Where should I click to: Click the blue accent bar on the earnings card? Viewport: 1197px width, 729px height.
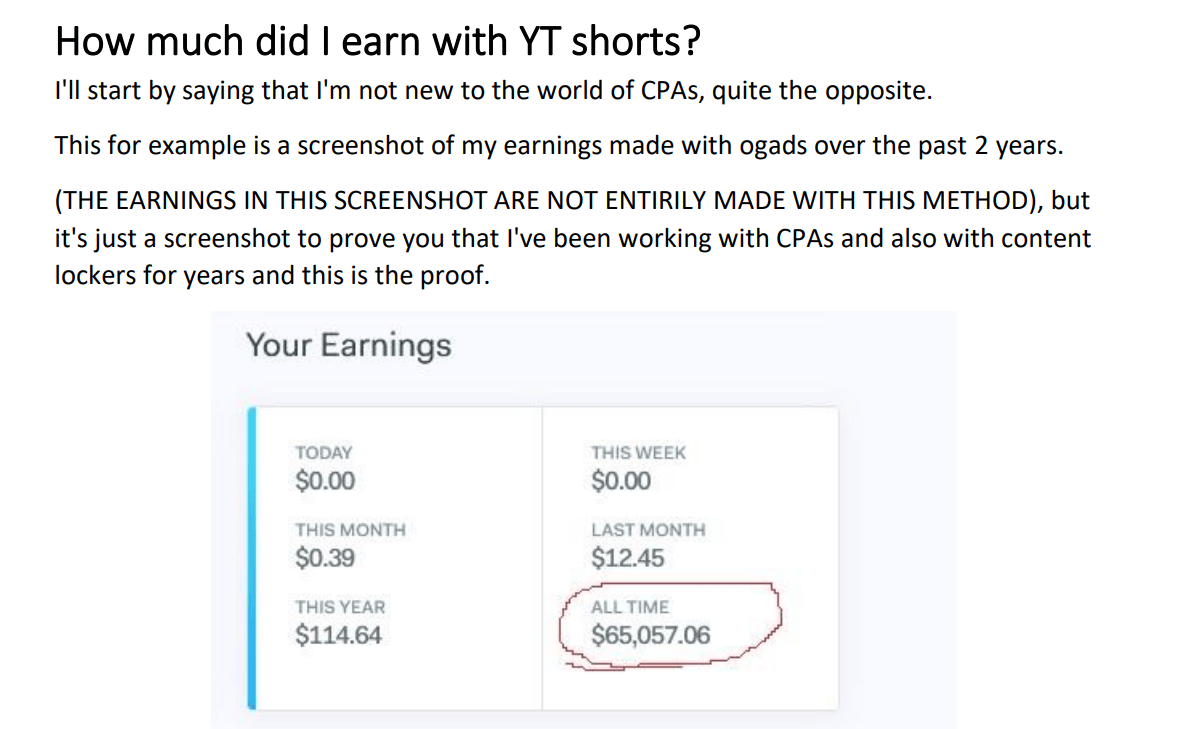(x=252, y=558)
